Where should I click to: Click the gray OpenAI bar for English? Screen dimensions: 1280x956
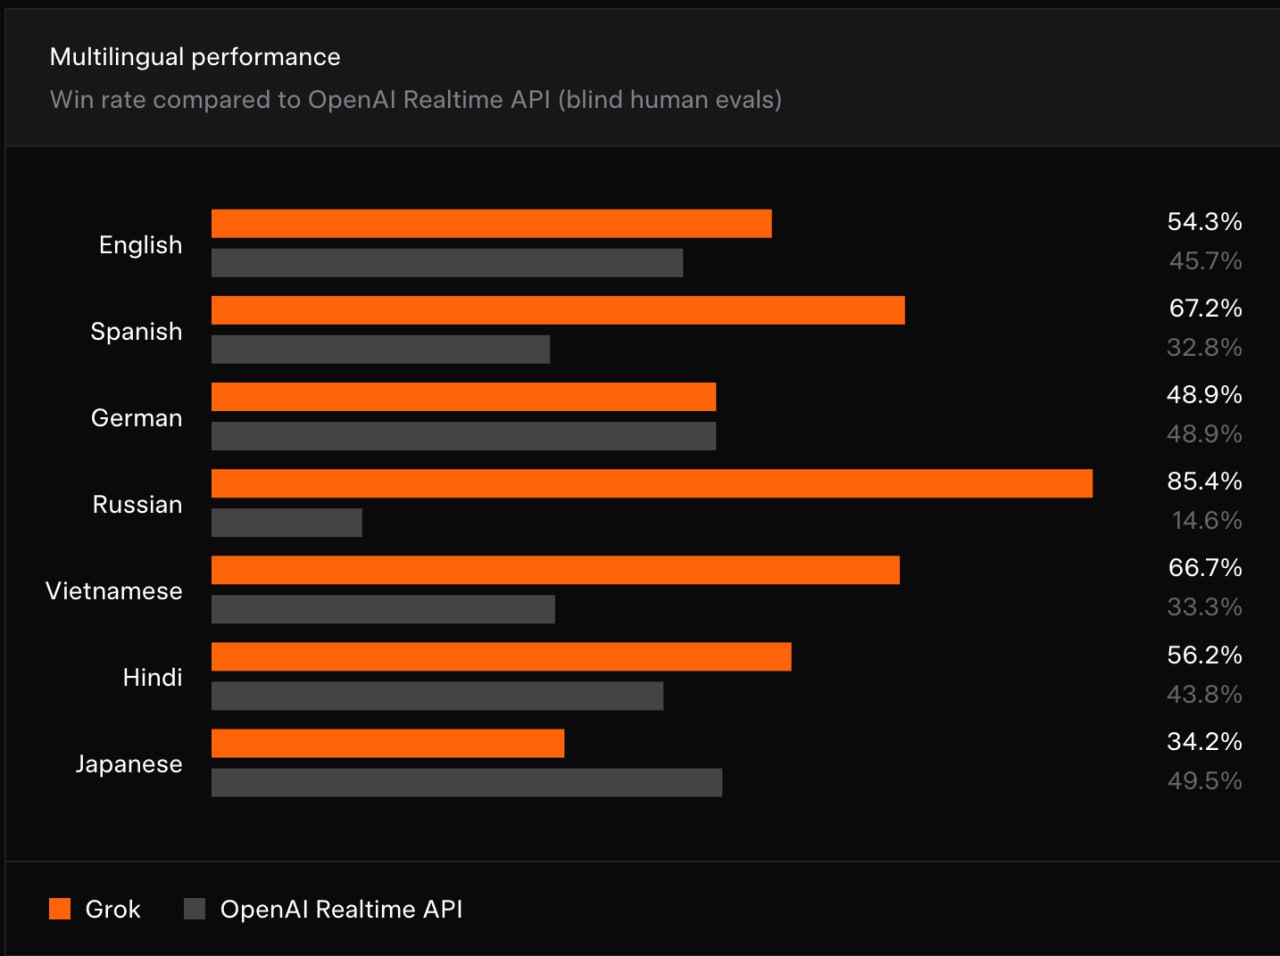(x=447, y=263)
